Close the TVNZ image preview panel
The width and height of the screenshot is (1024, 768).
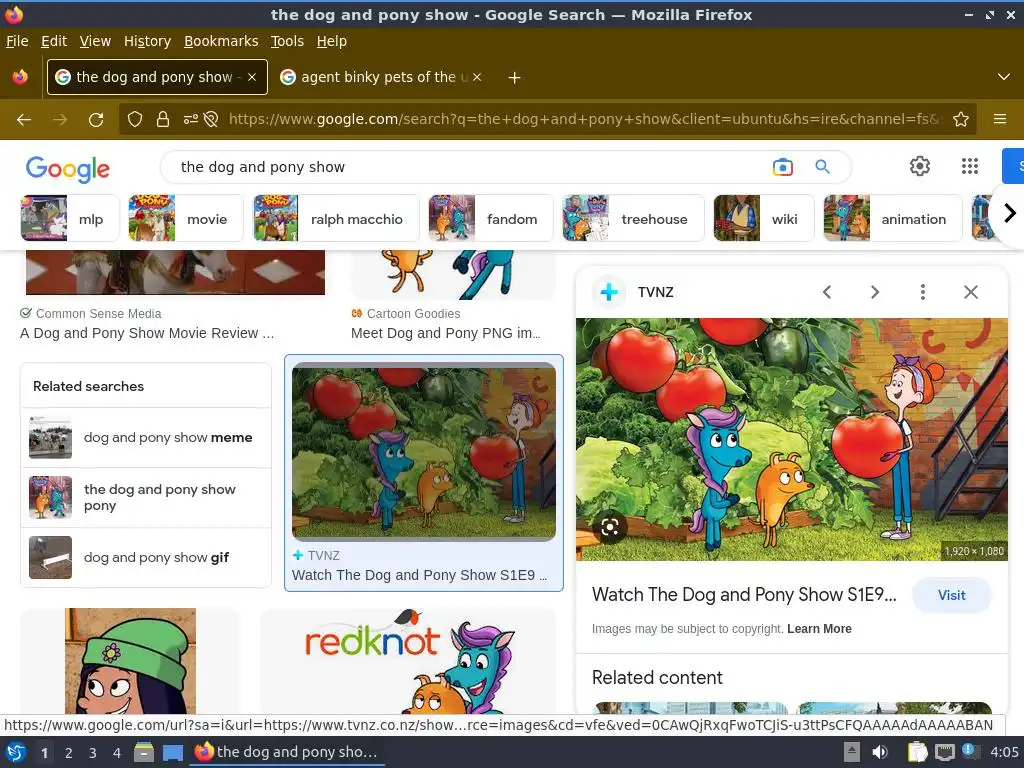tap(971, 292)
